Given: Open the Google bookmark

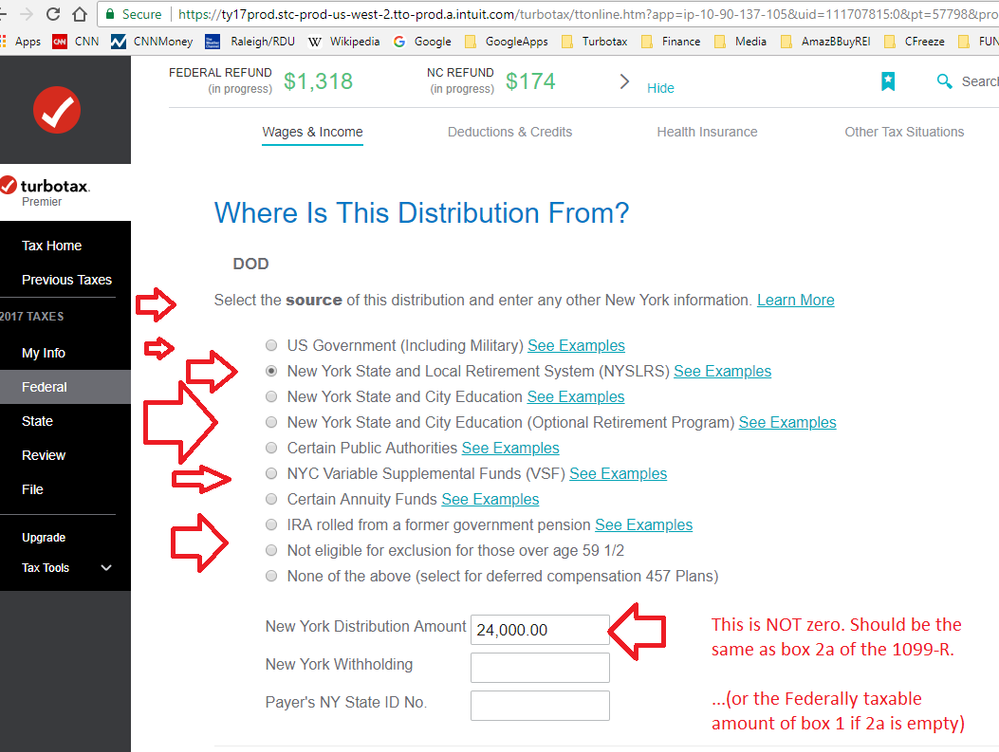Looking at the screenshot, I should tap(422, 41).
